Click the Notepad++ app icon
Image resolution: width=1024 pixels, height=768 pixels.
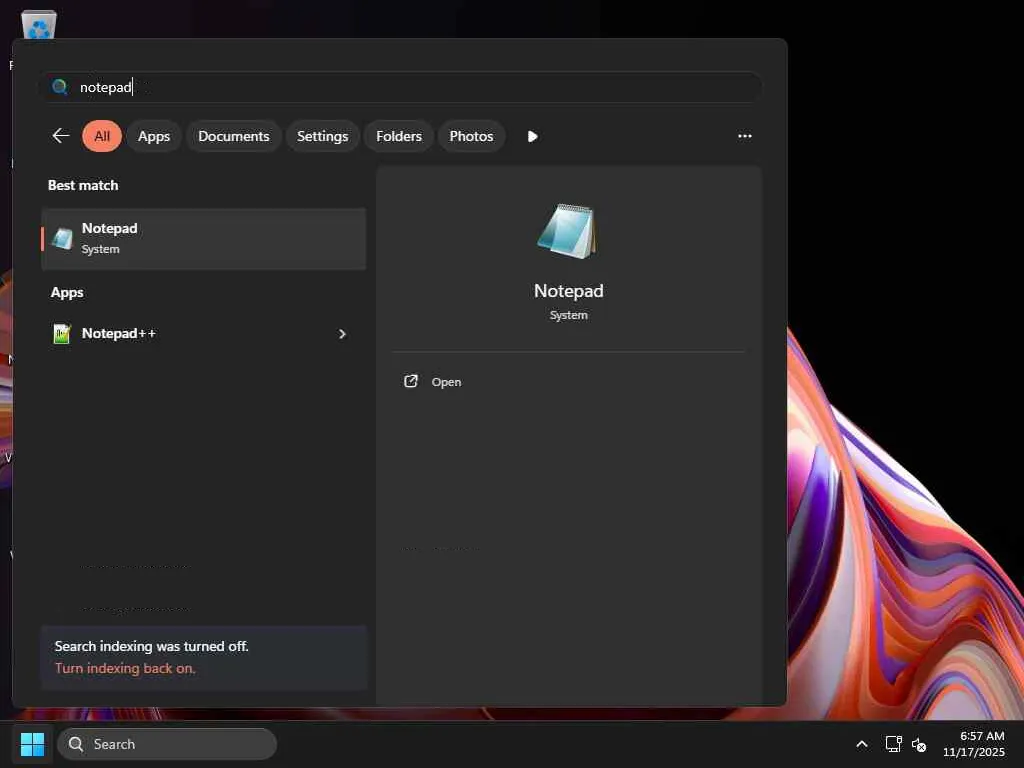coord(62,334)
